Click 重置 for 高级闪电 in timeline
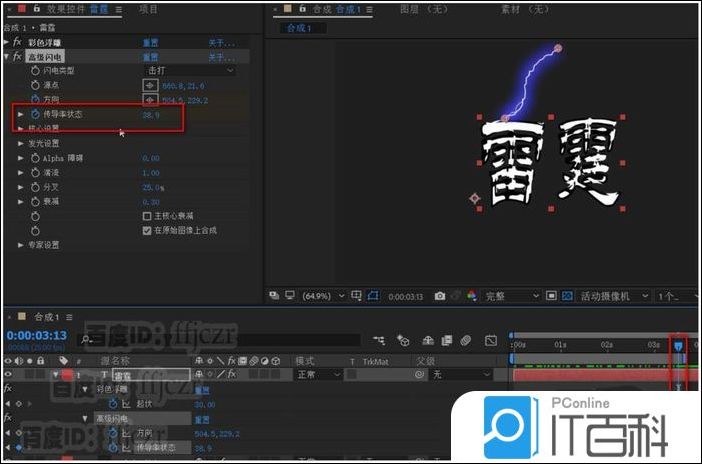Viewport: 702px width, 464px height. pyautogui.click(x=202, y=419)
